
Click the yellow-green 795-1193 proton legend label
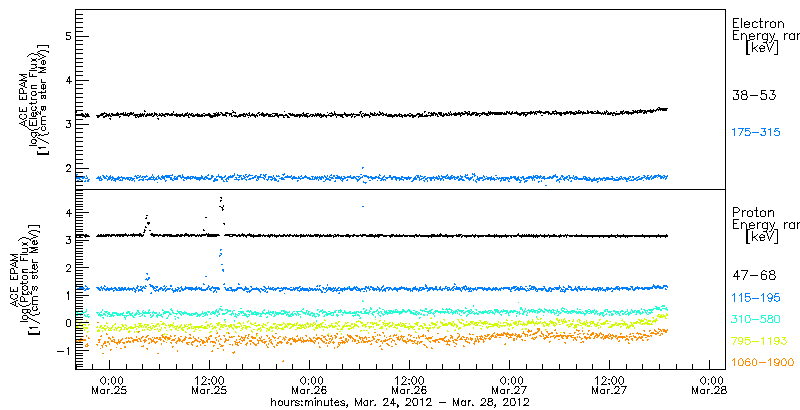[x=759, y=341]
